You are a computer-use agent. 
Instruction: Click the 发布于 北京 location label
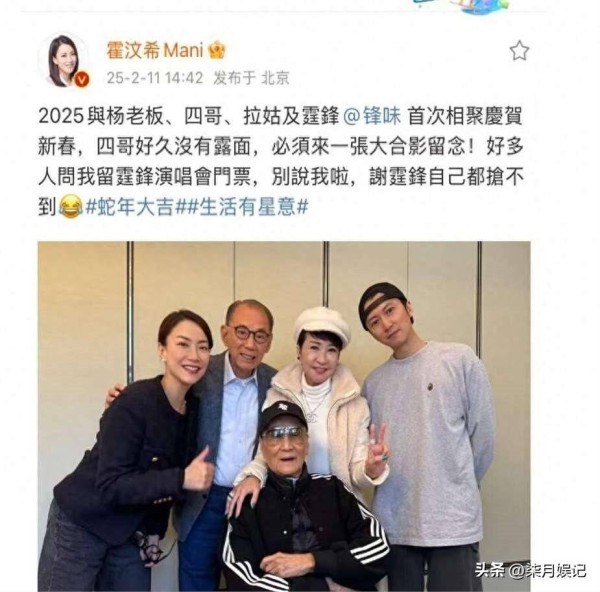pyautogui.click(x=251, y=78)
